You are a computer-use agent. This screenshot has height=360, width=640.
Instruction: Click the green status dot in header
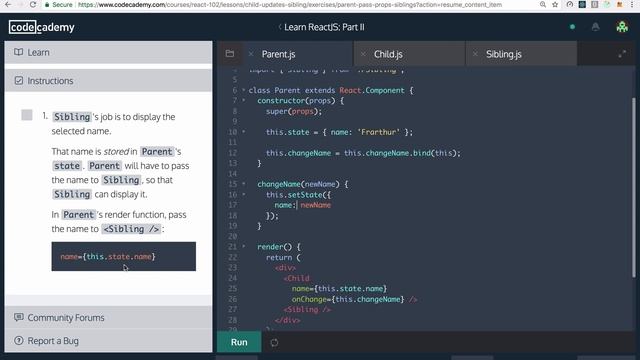tap(572, 27)
